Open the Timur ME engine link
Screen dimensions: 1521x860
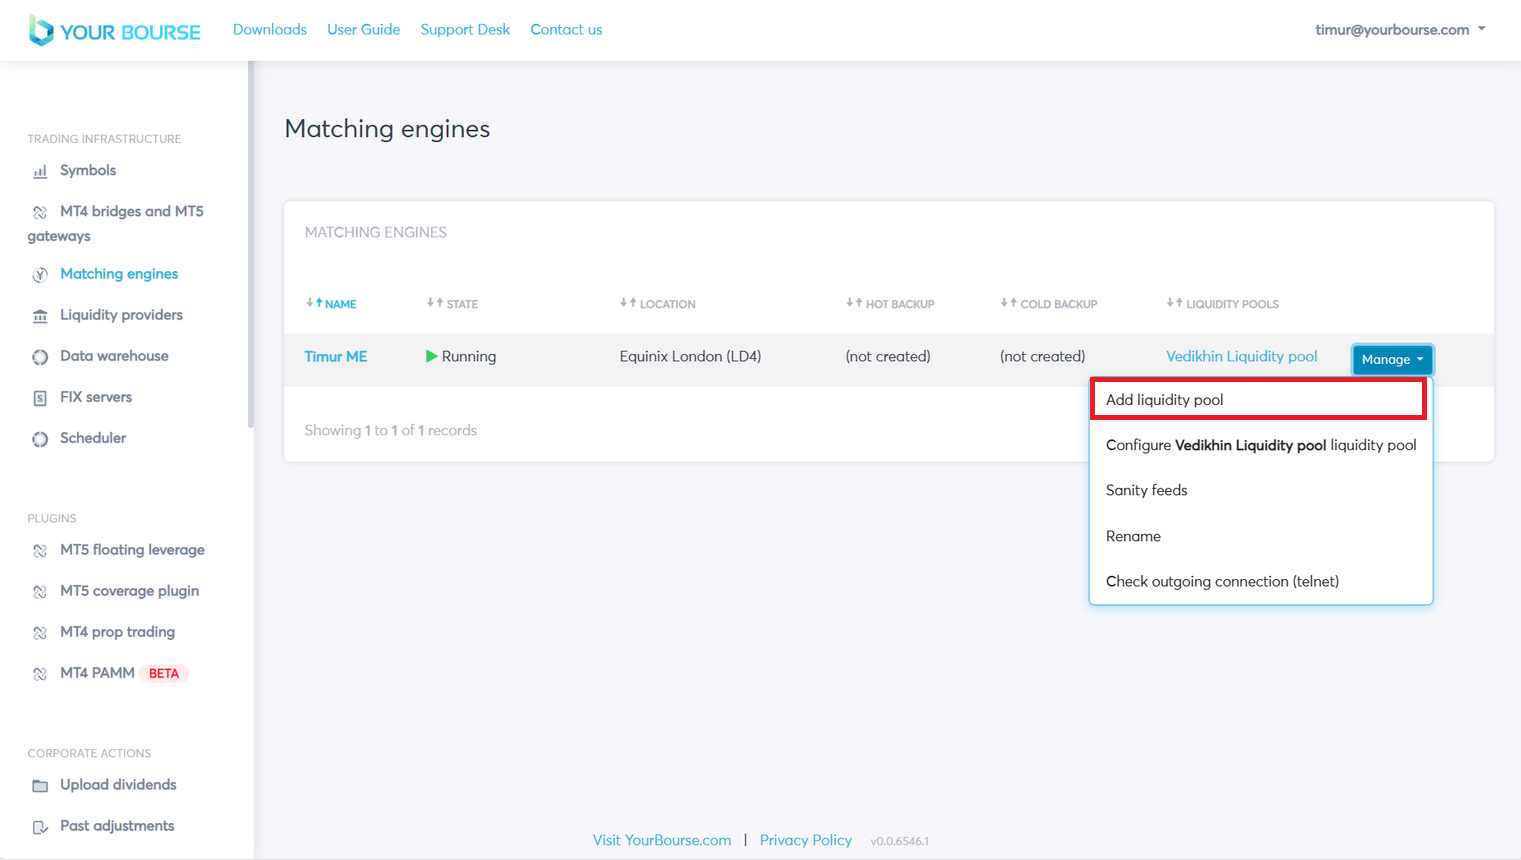point(336,356)
